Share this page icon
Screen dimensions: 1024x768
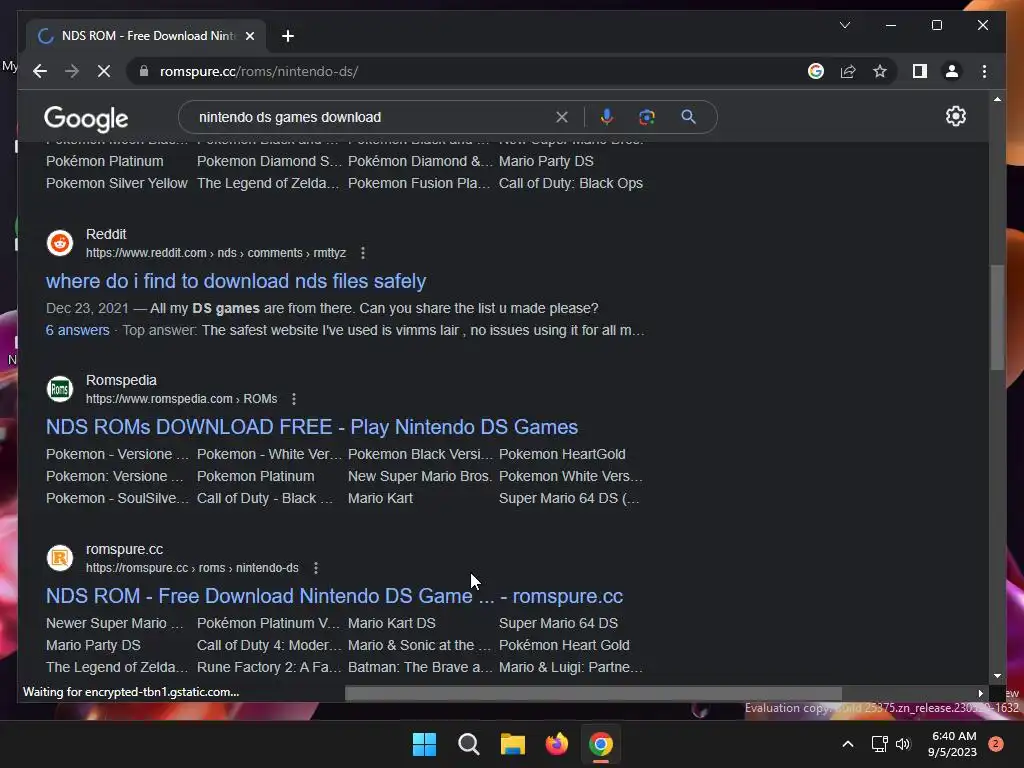tap(848, 71)
